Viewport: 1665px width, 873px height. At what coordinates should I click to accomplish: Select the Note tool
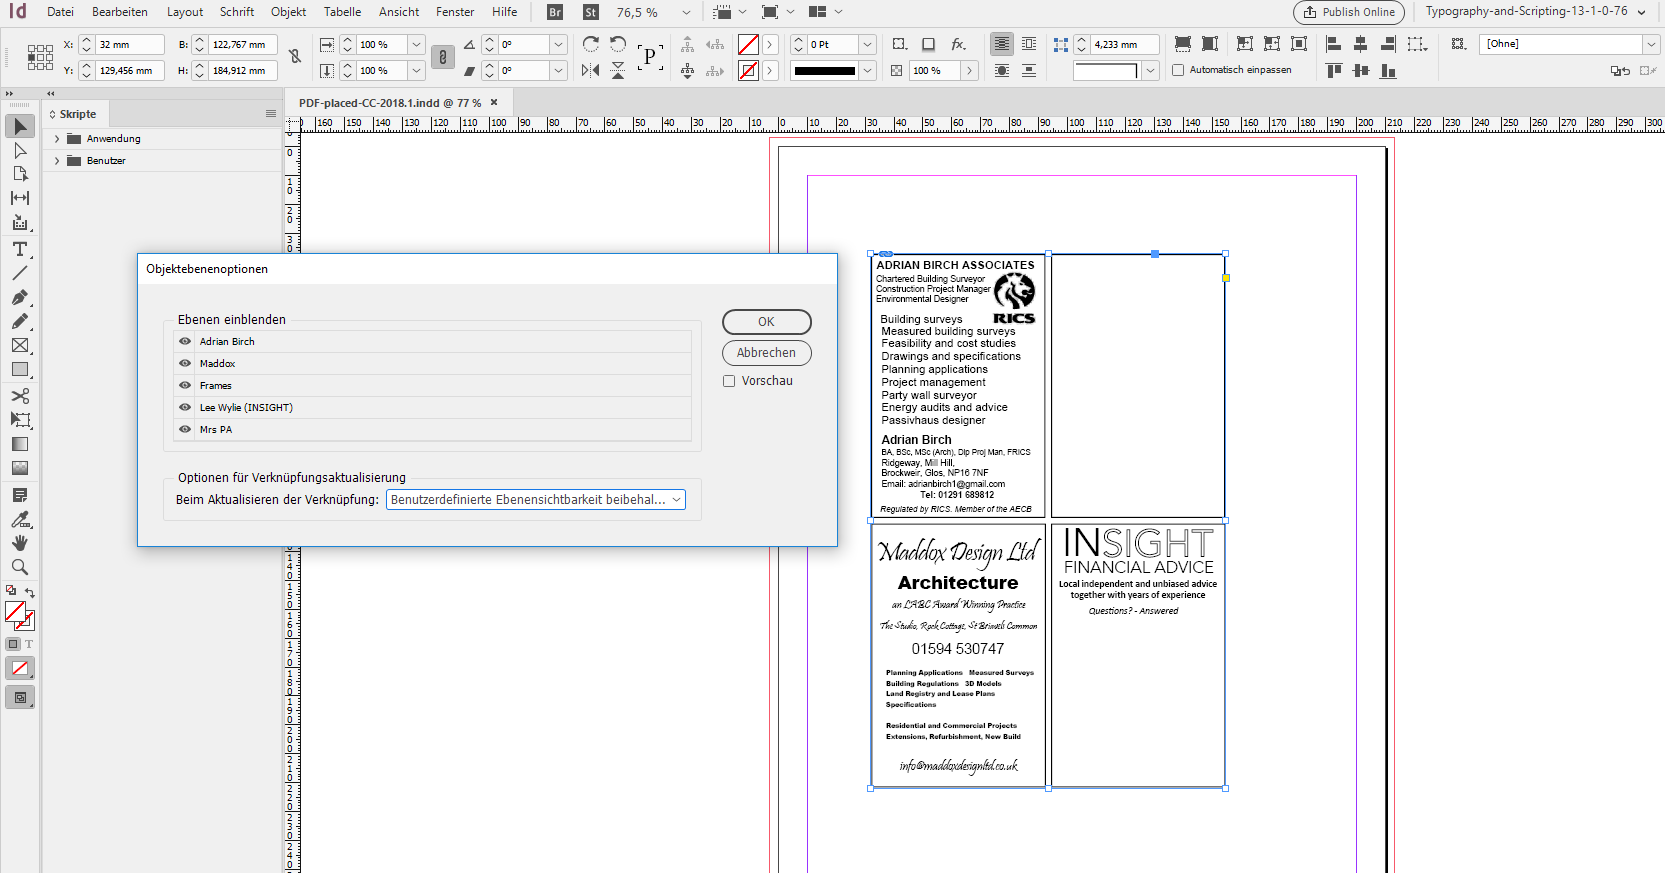pyautogui.click(x=20, y=495)
